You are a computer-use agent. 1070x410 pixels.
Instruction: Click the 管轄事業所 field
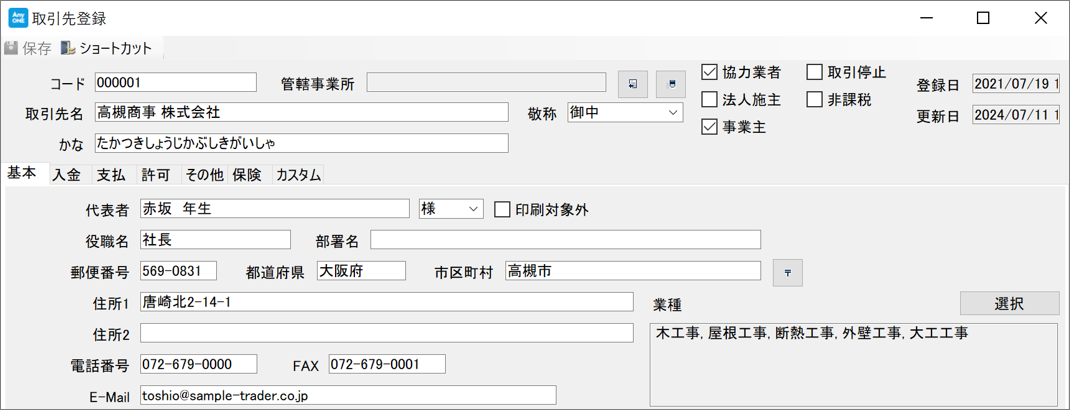pos(487,82)
